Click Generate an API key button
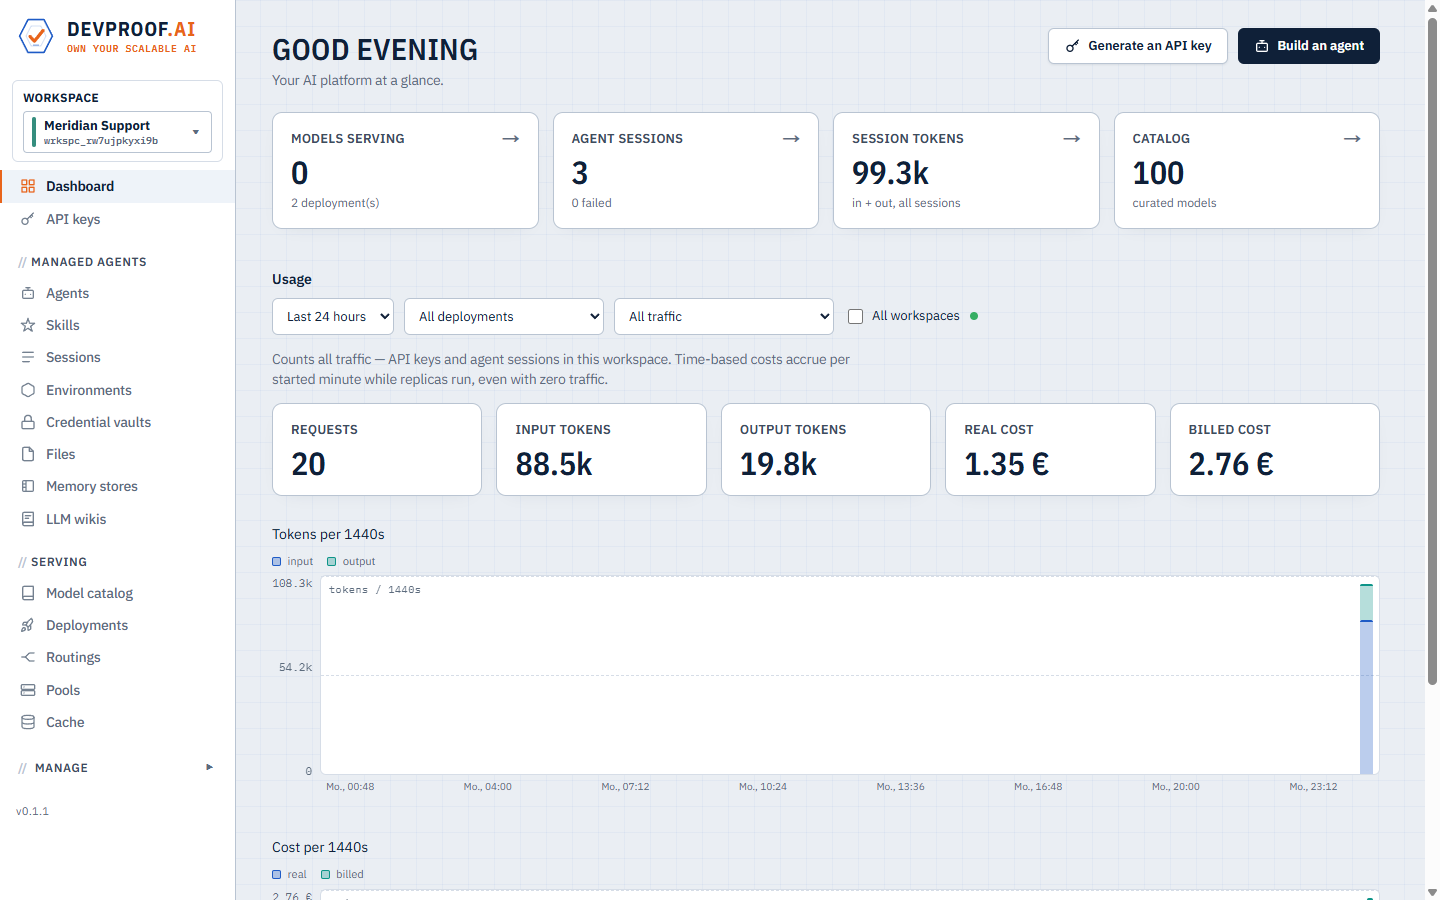 [1138, 46]
